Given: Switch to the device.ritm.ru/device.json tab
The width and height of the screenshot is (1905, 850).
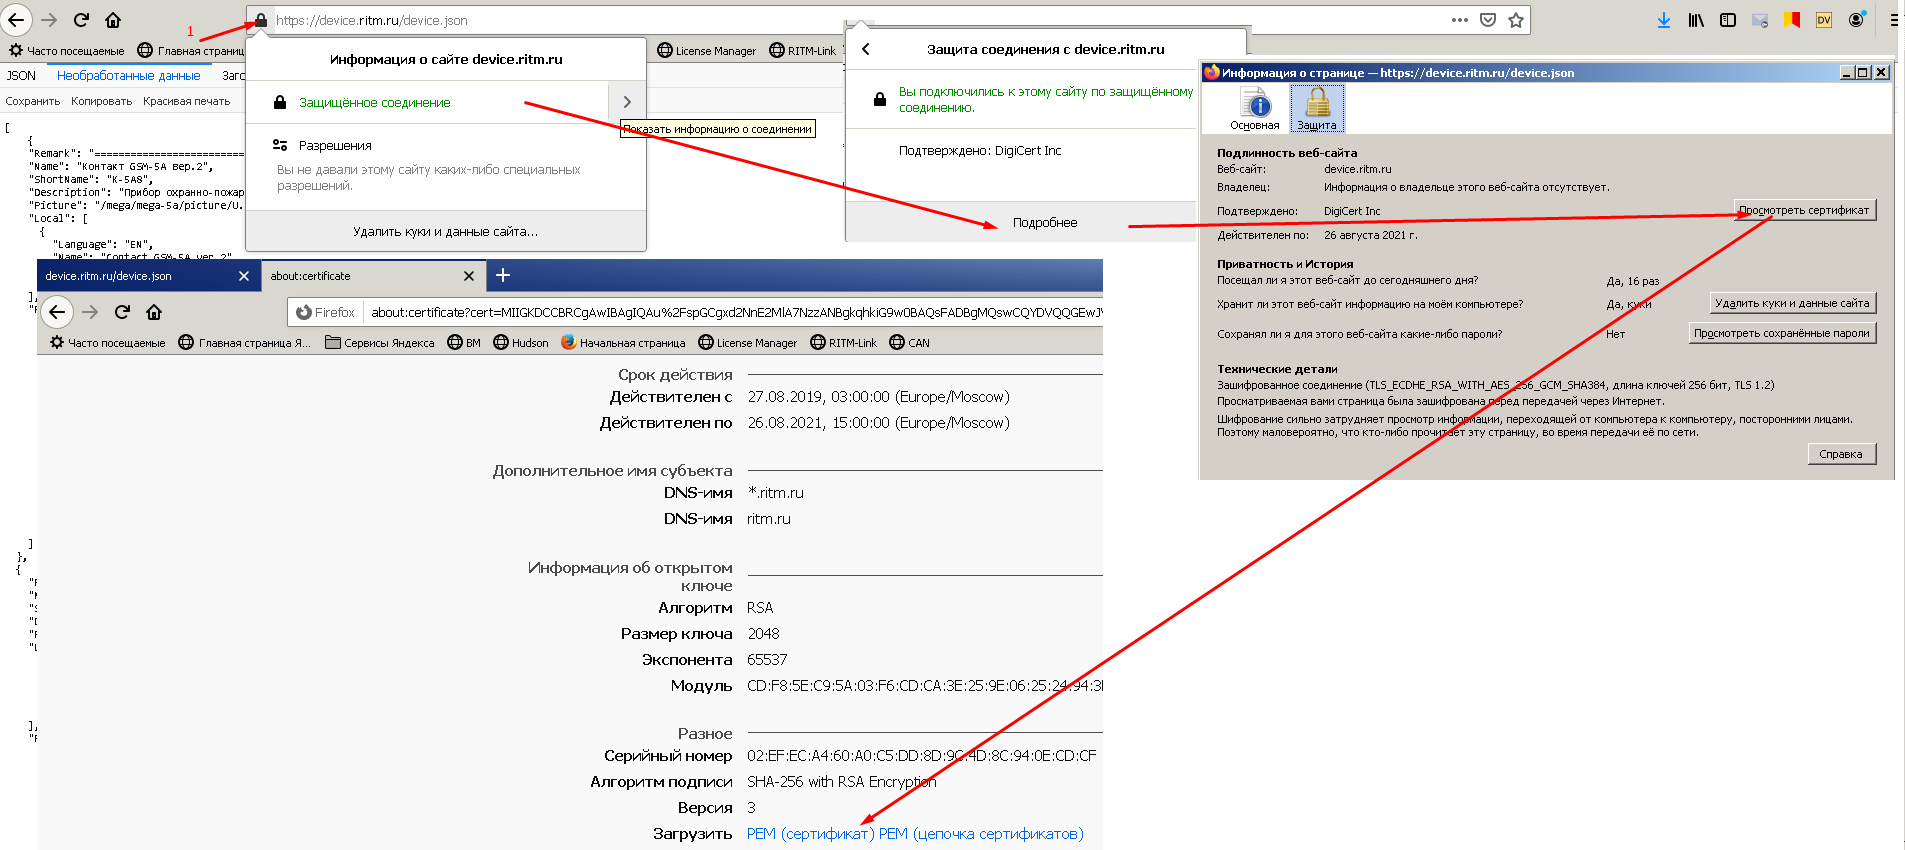Looking at the screenshot, I should [x=149, y=276].
